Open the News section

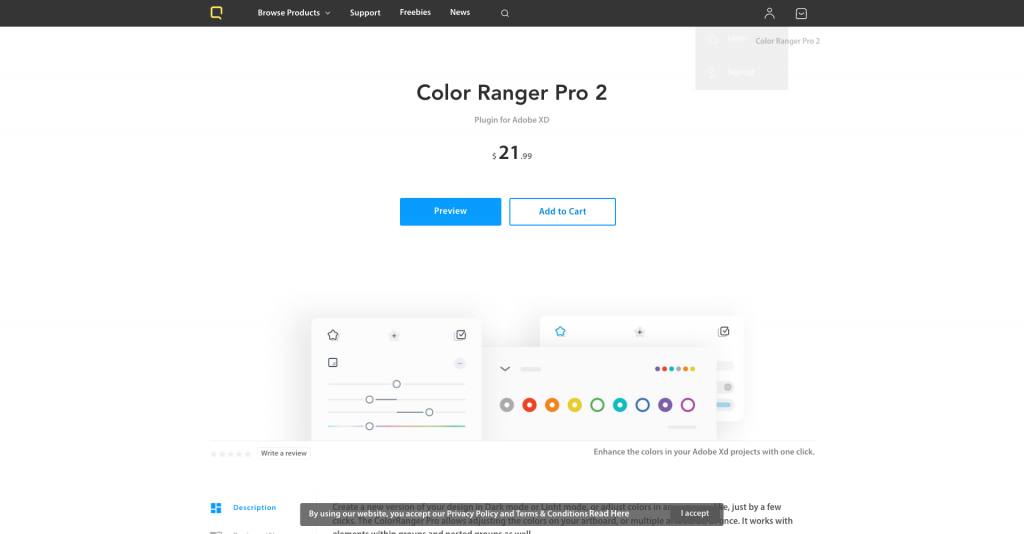click(x=460, y=12)
